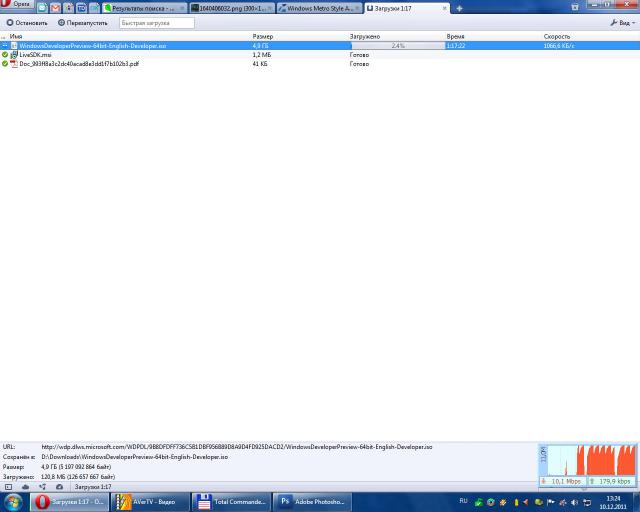The image size is (640, 512).
Task: Click the volume speaker tray icon
Action: 574,502
